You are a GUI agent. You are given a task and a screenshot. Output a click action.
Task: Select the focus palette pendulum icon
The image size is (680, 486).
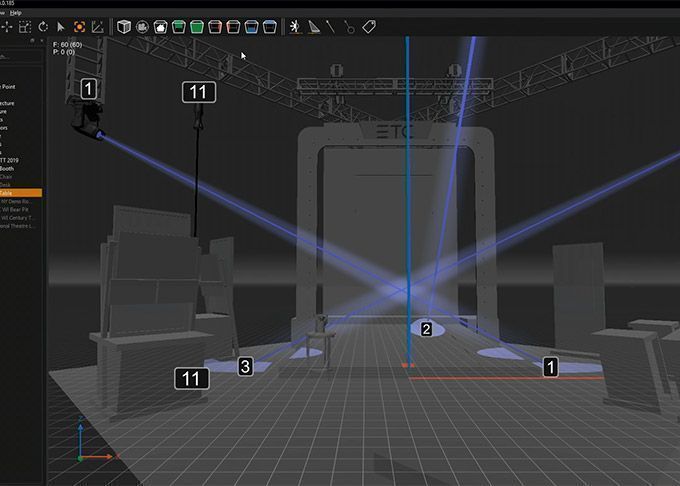point(349,27)
